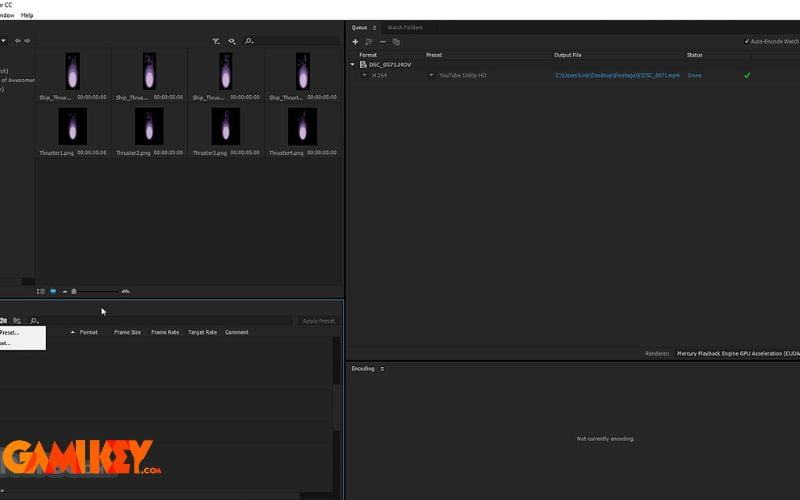The height and width of the screenshot is (500, 800).
Task: Click the Add Output icon in Queue toolbar
Action: [x=369, y=42]
